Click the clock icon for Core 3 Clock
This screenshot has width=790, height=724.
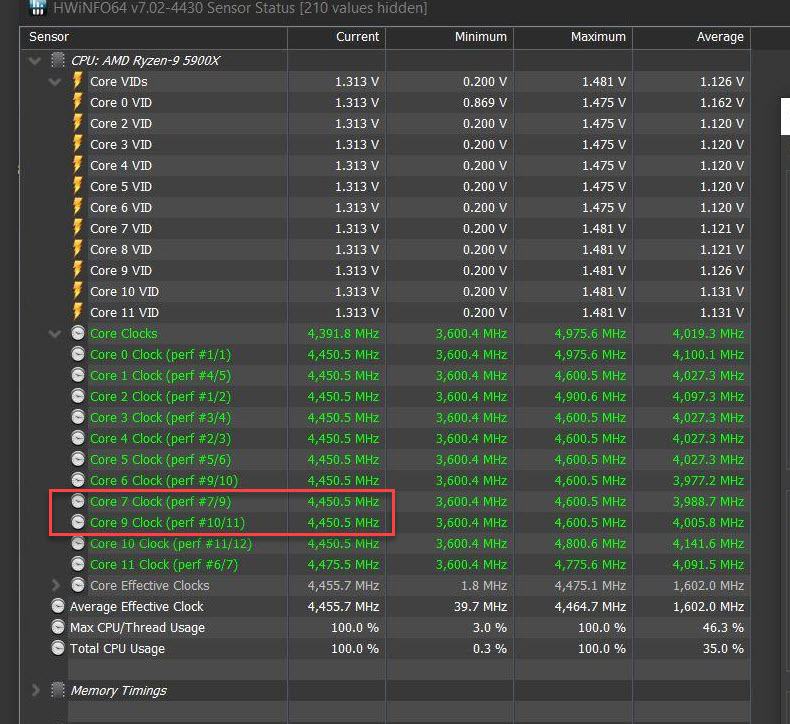click(x=78, y=417)
